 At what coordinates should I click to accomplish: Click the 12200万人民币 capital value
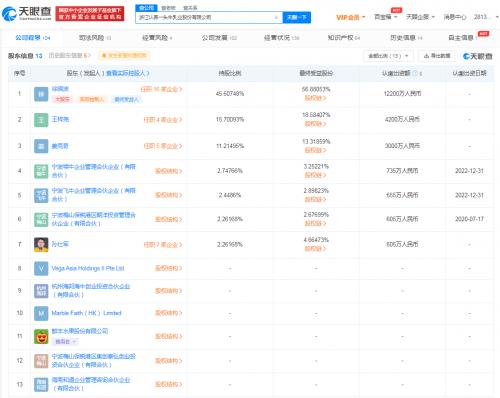point(402,94)
